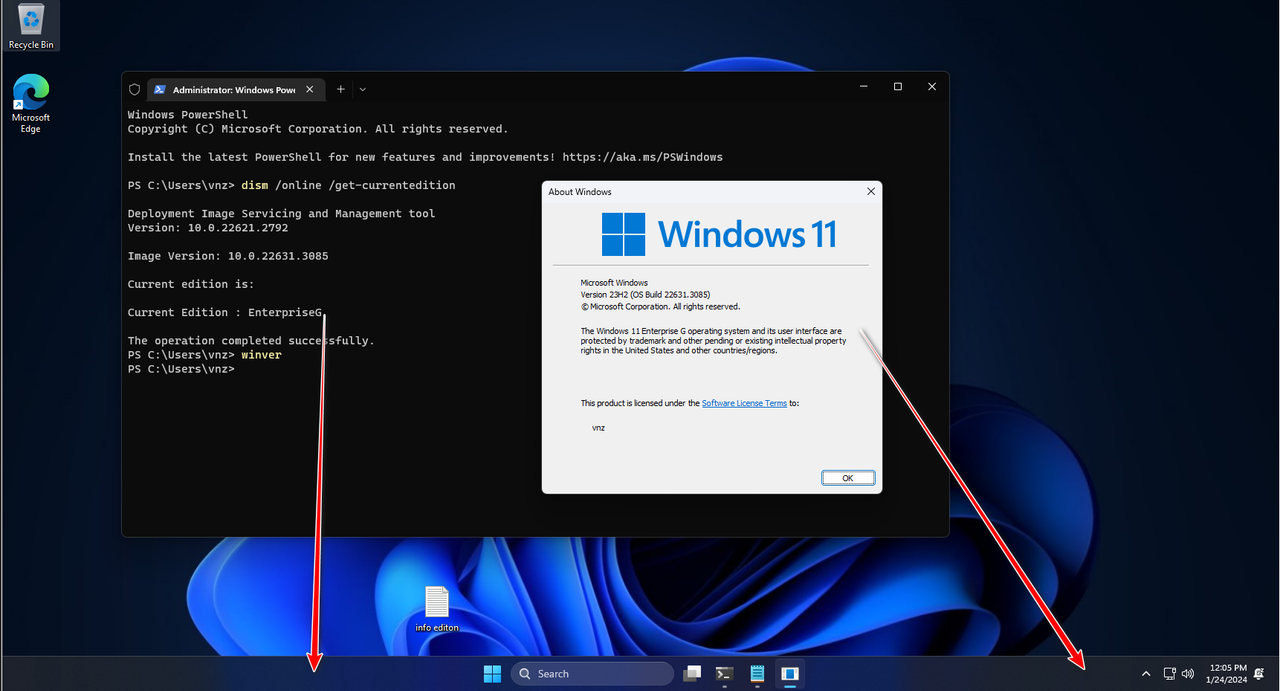Close the Terminal window
Image resolution: width=1280 pixels, height=691 pixels.
pyautogui.click(x=932, y=87)
